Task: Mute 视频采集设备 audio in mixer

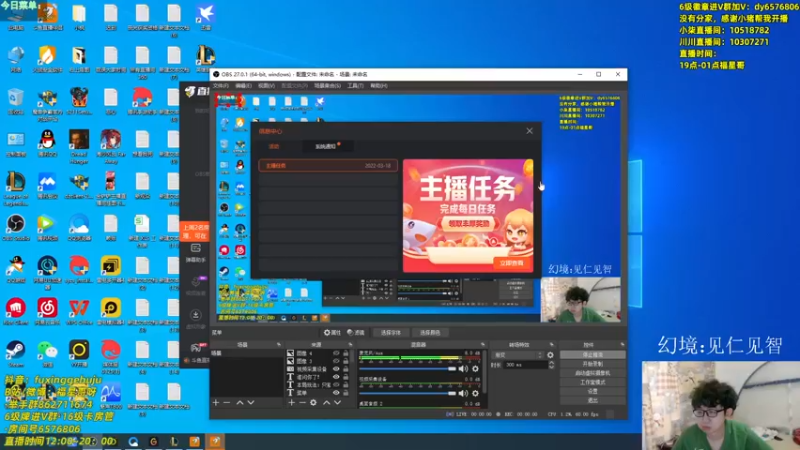Action: pyautogui.click(x=463, y=393)
